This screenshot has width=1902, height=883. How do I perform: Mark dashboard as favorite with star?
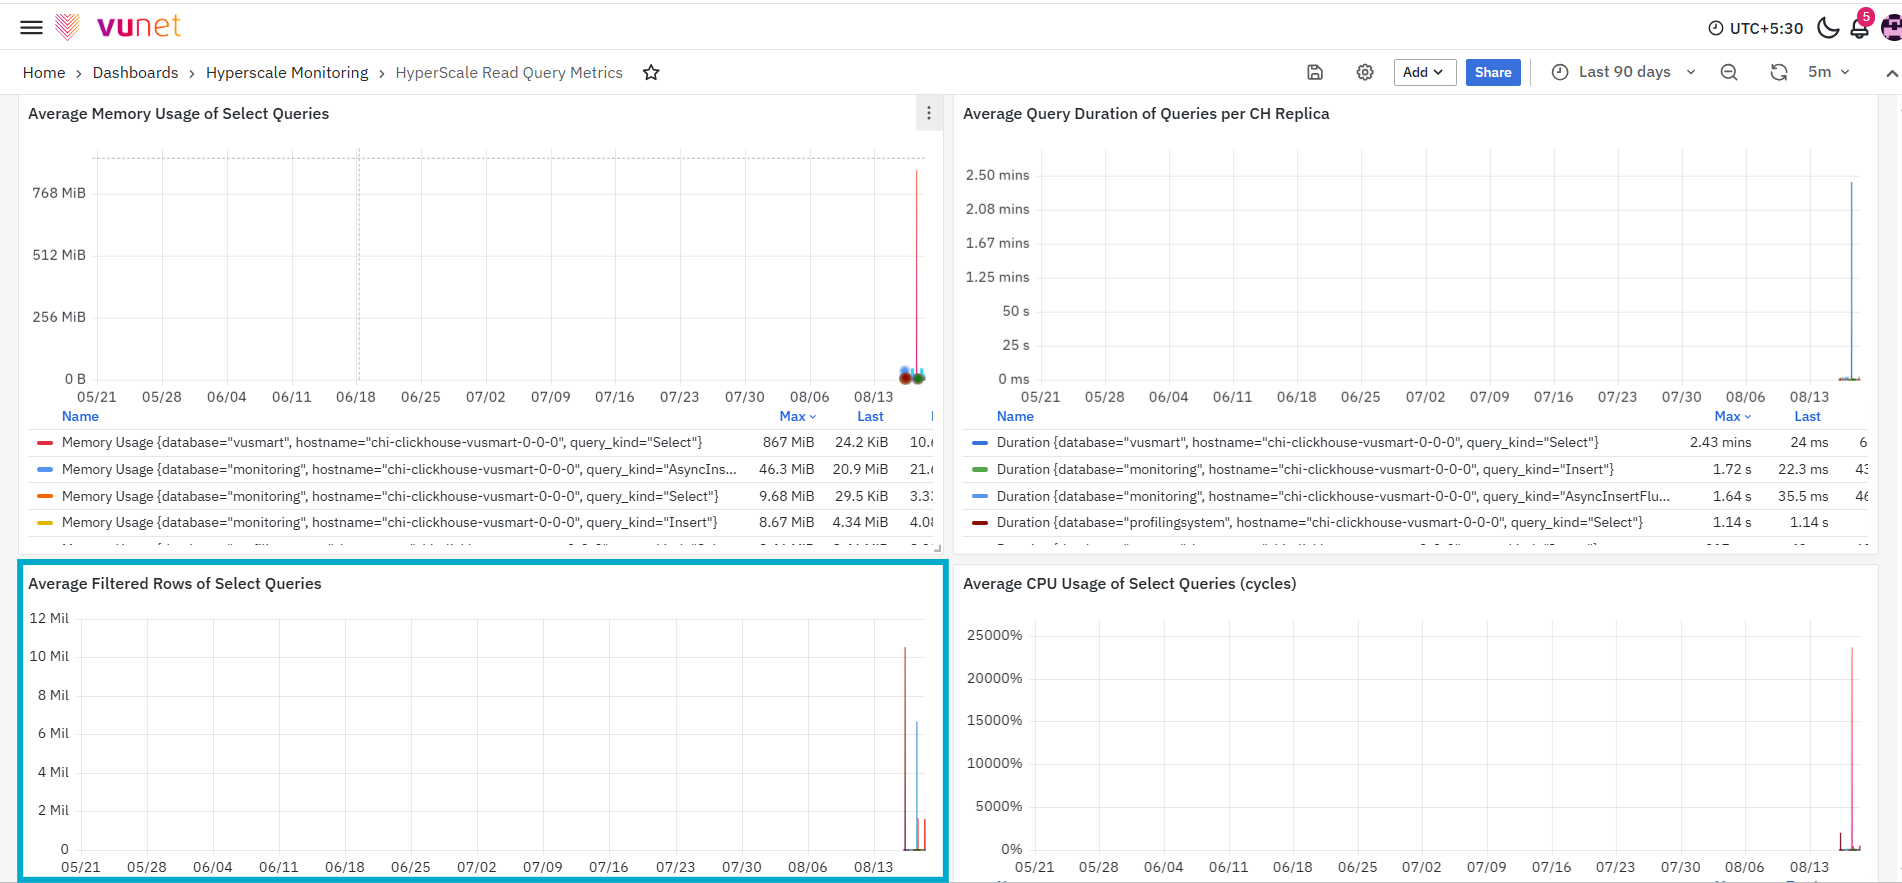(x=651, y=72)
